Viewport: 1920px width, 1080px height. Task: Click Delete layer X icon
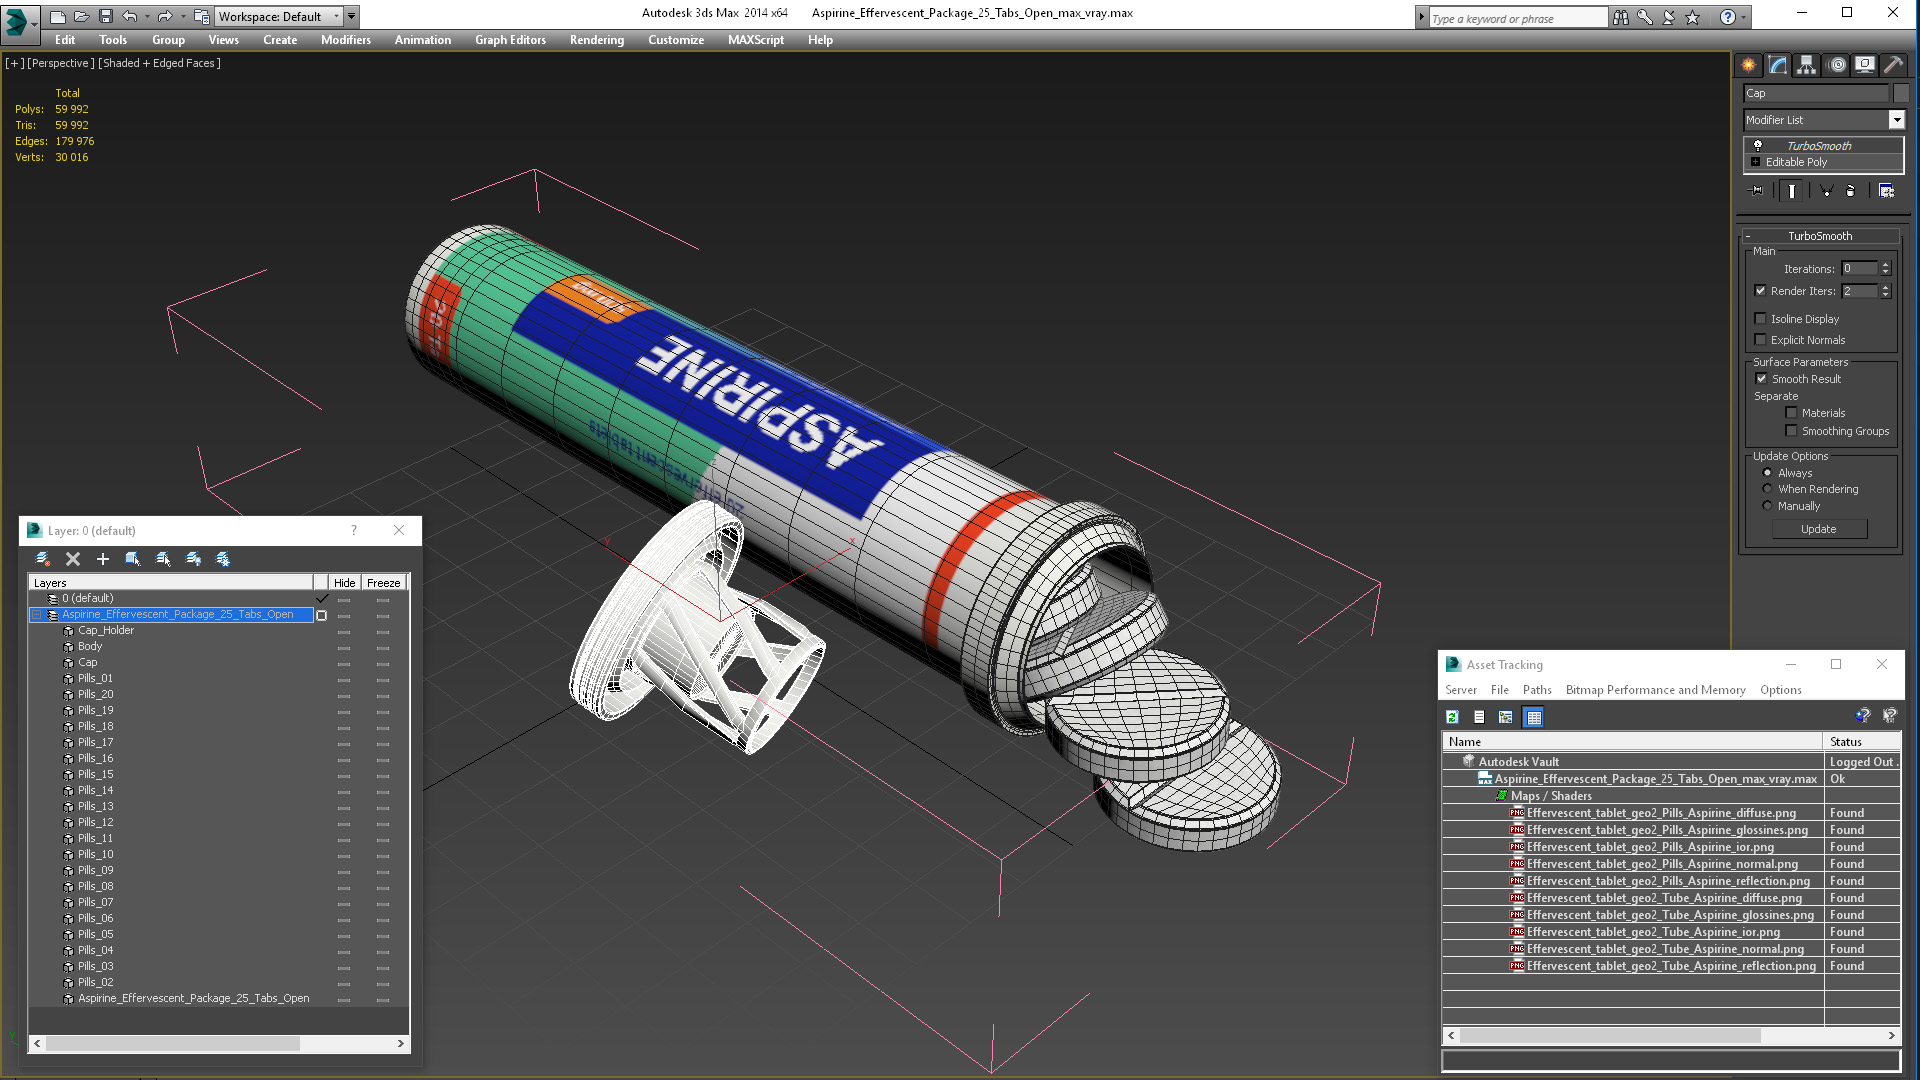73,559
